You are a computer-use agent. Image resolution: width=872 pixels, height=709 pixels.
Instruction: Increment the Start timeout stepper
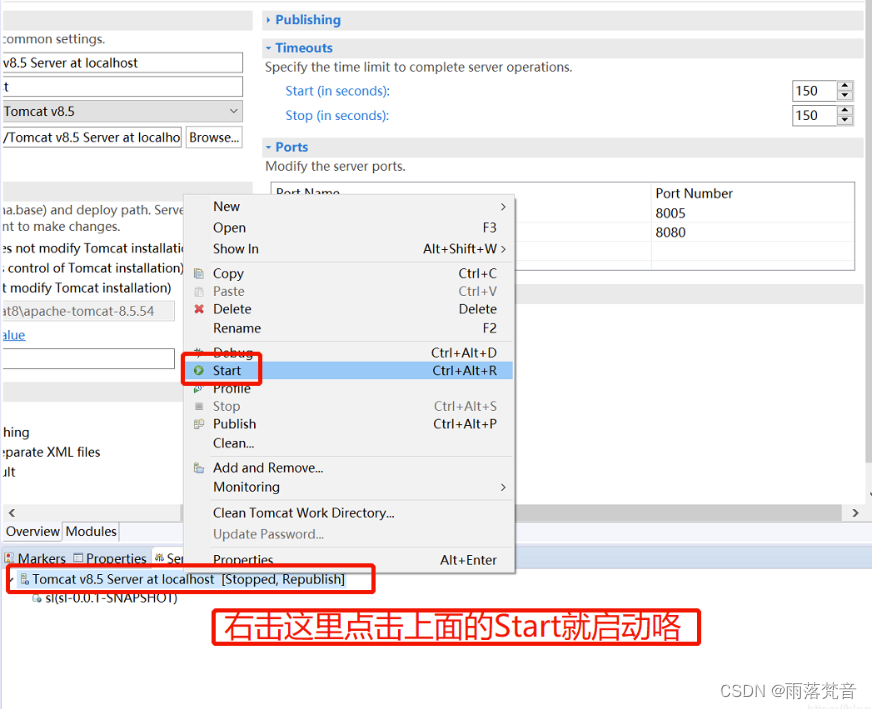845,86
